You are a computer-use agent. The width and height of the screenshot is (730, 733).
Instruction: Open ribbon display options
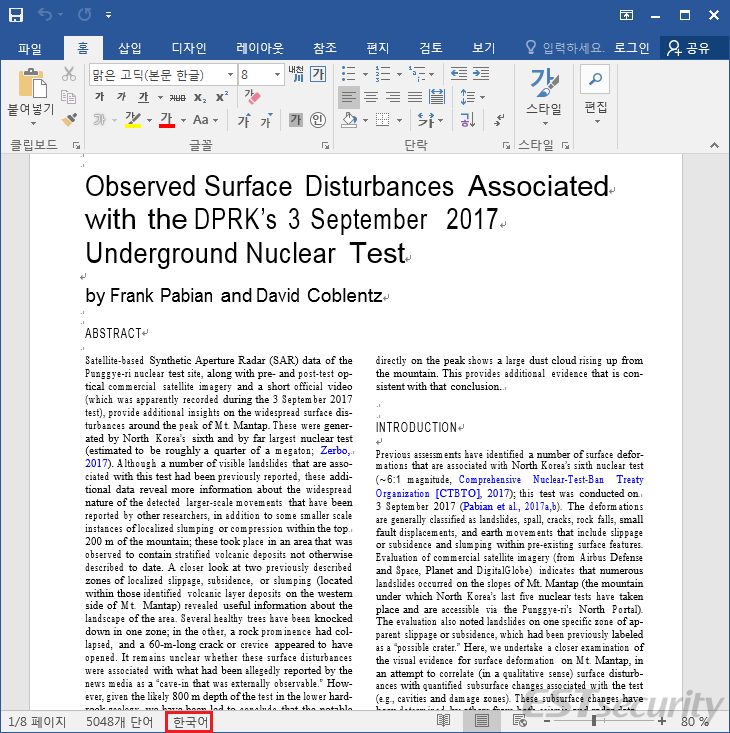coord(626,15)
